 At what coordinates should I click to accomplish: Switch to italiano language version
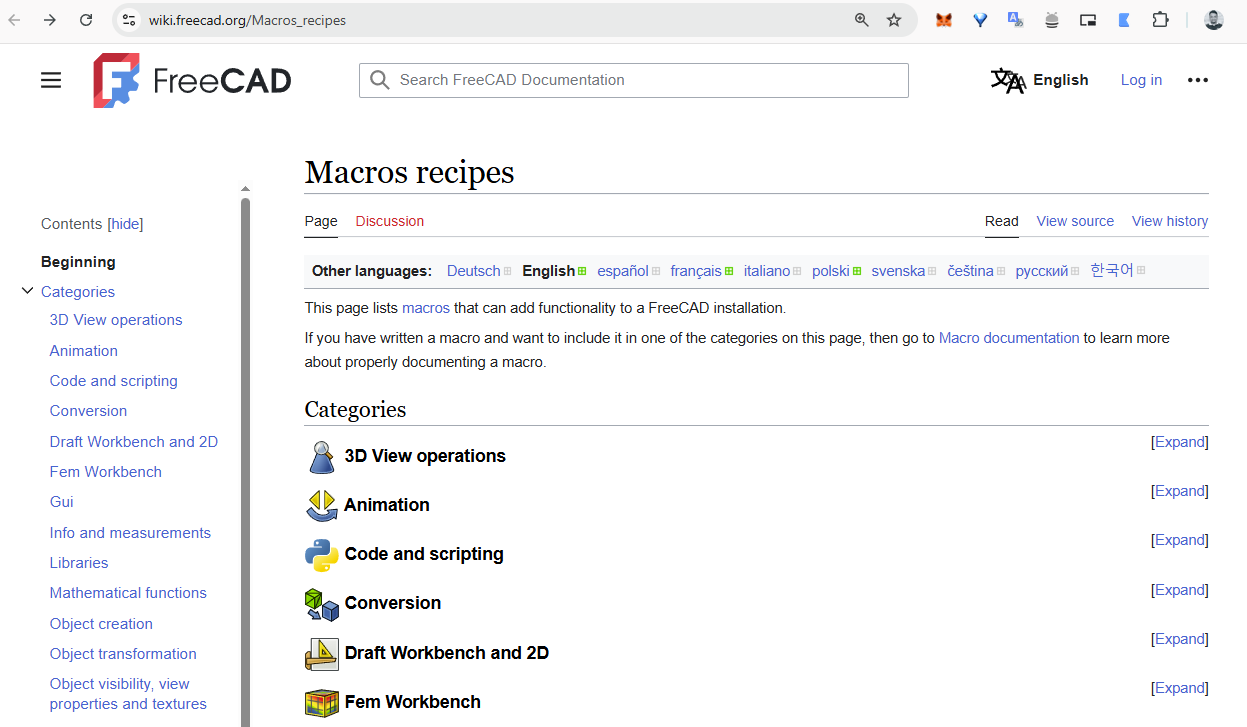pos(767,271)
